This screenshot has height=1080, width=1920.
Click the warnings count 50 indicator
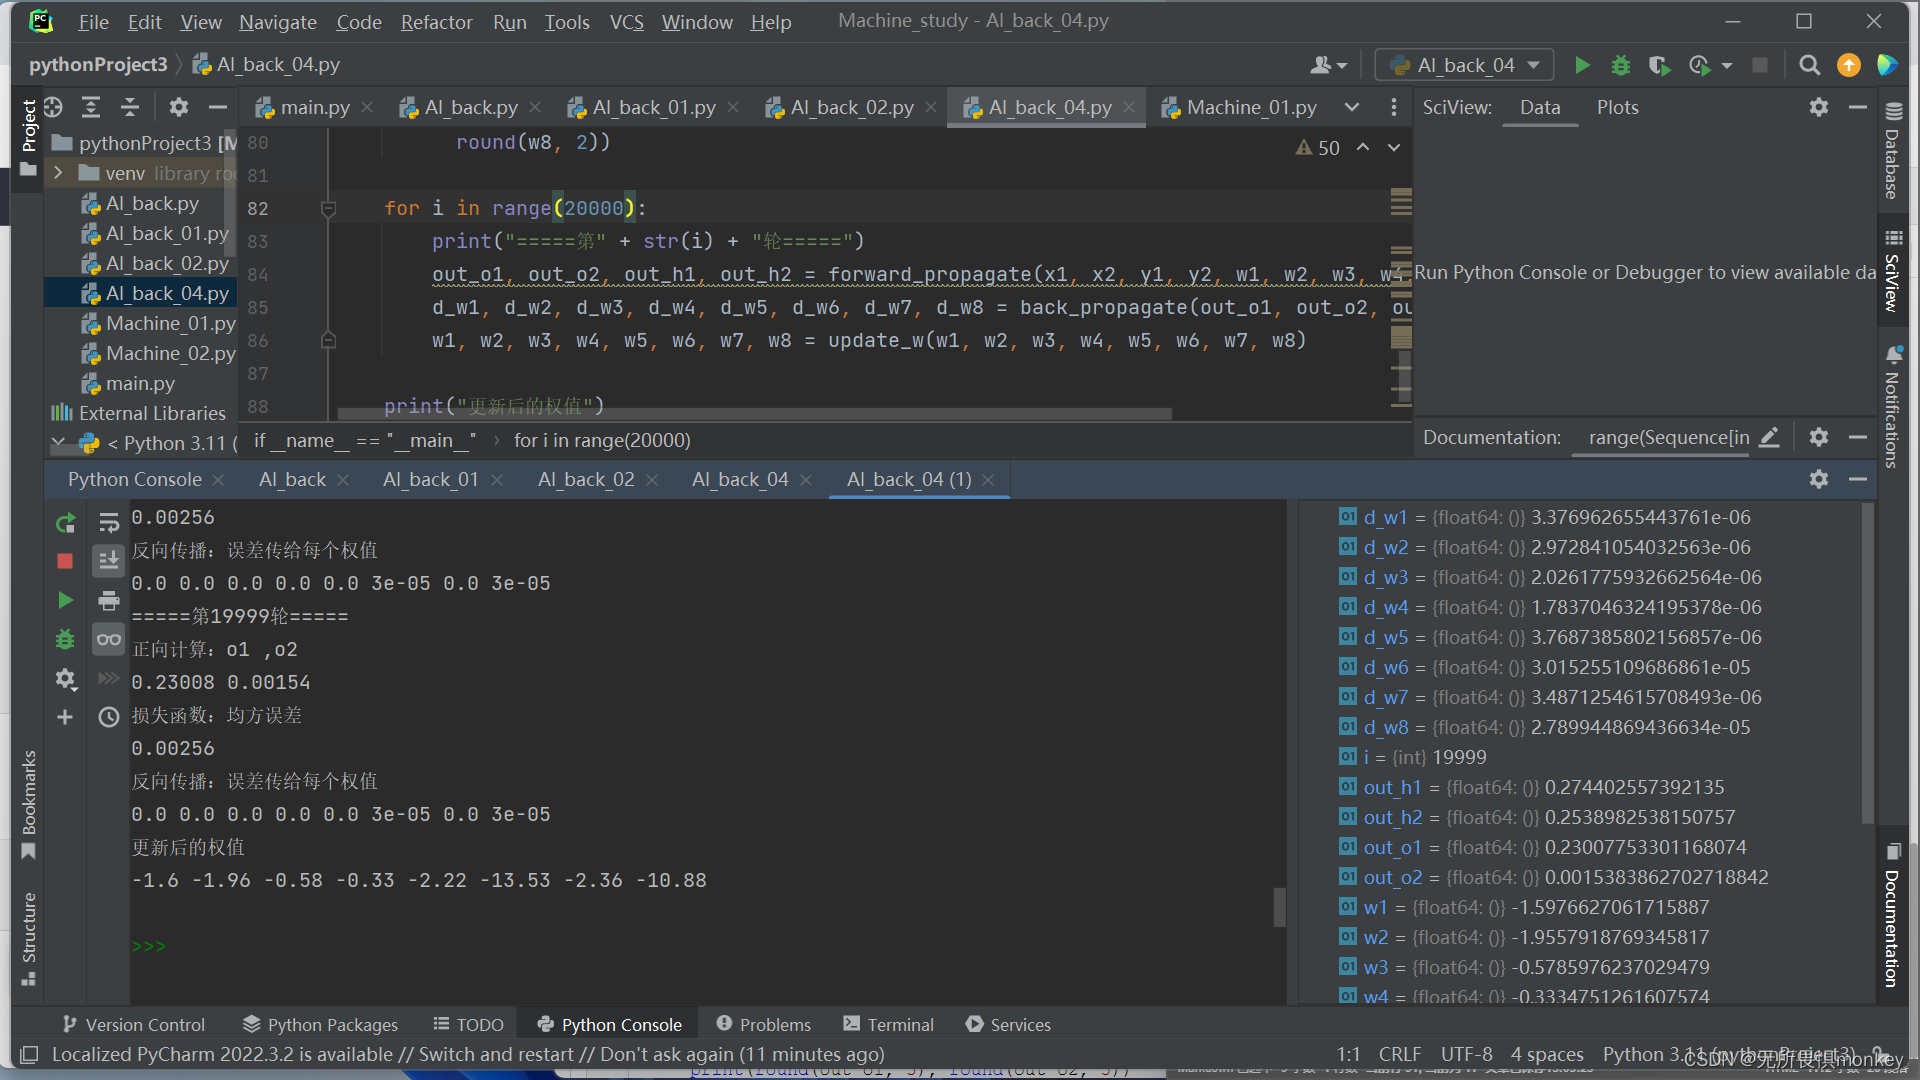point(1318,148)
